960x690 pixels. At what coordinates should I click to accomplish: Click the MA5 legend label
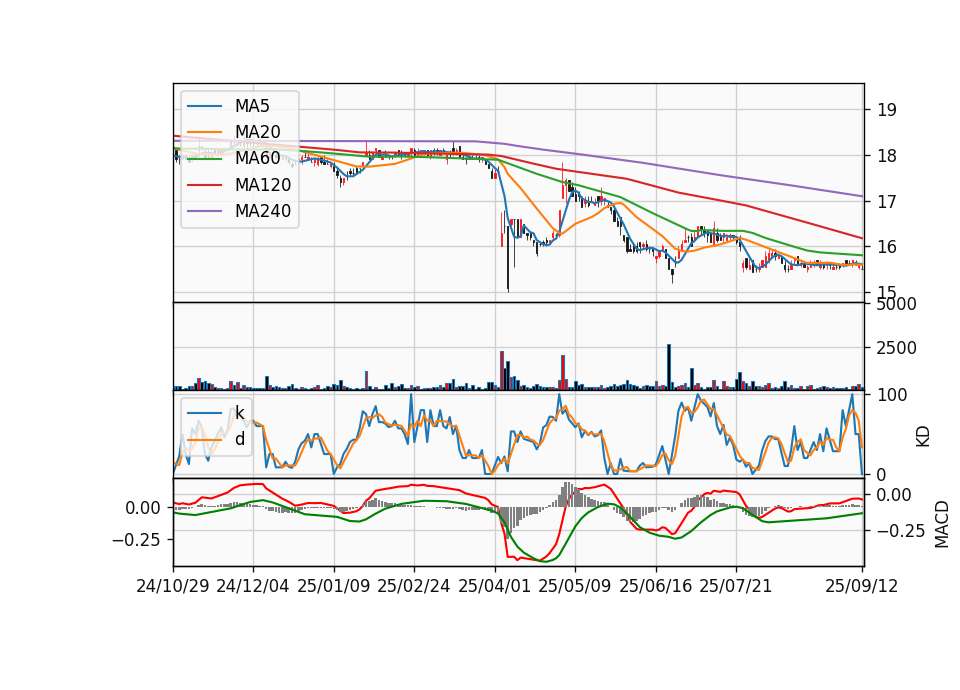252,106
